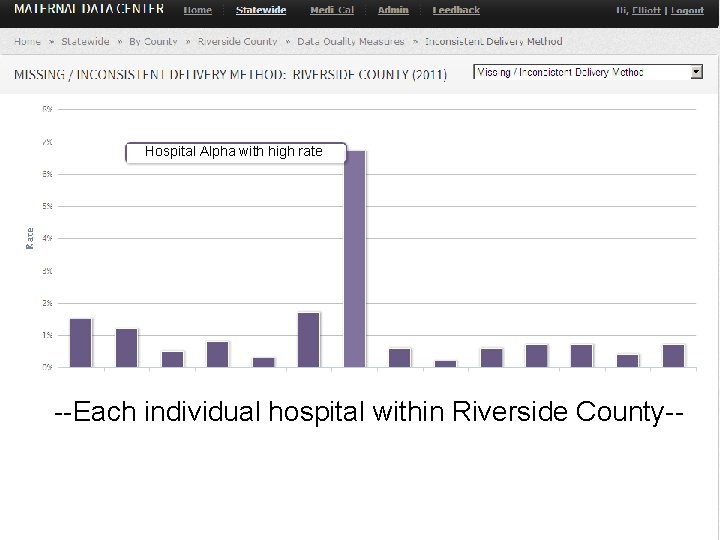The width and height of the screenshot is (720, 540).
Task: Click the By County breadcrumb
Action: (153, 41)
